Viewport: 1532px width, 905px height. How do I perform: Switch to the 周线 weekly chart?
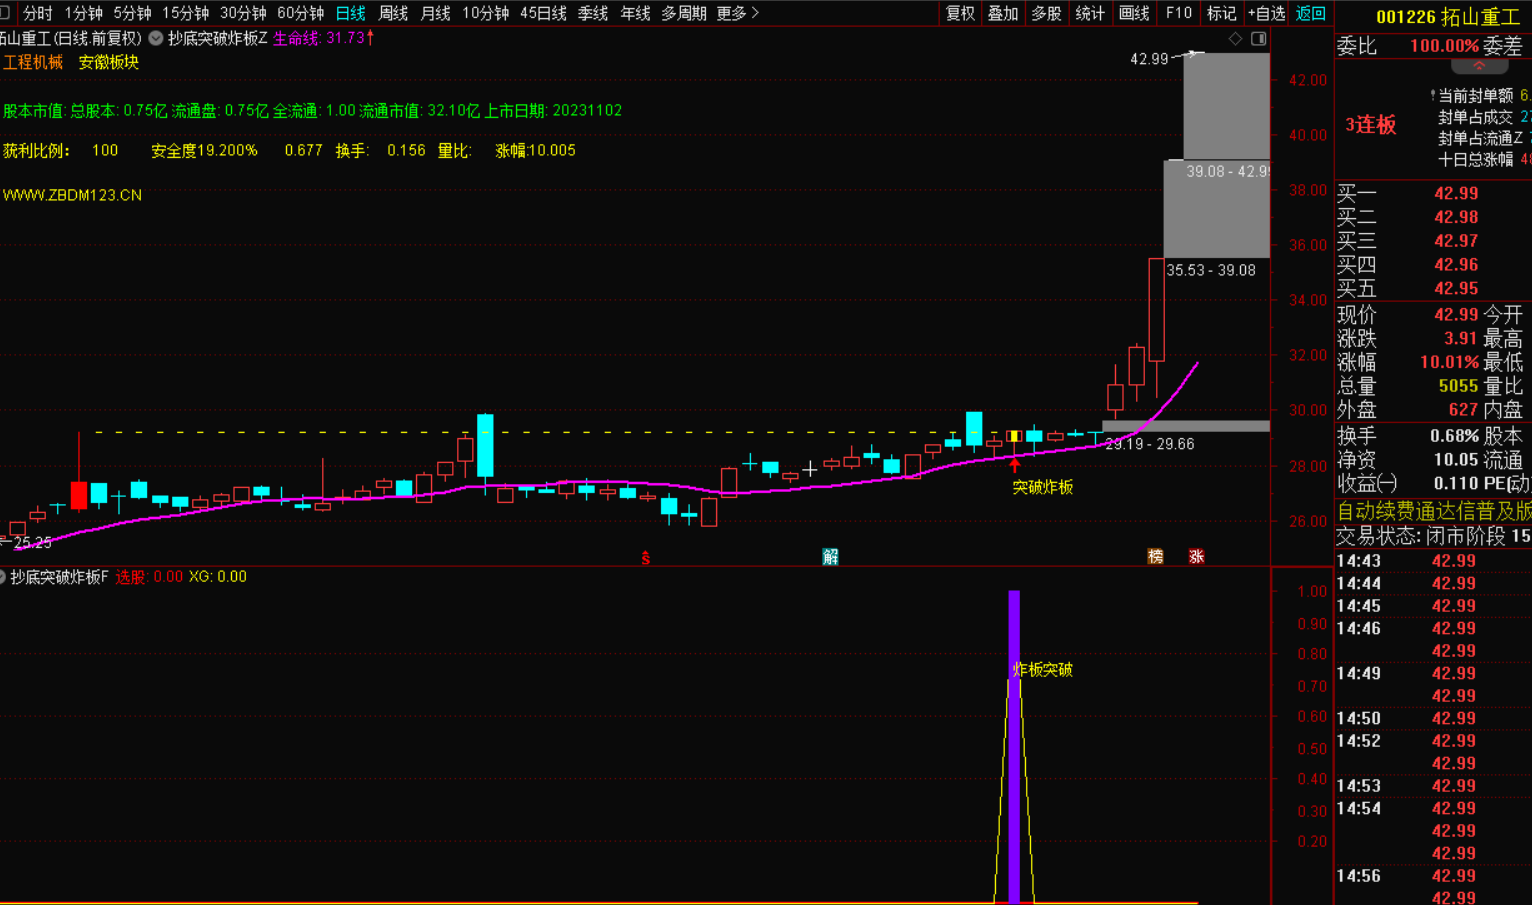[393, 13]
